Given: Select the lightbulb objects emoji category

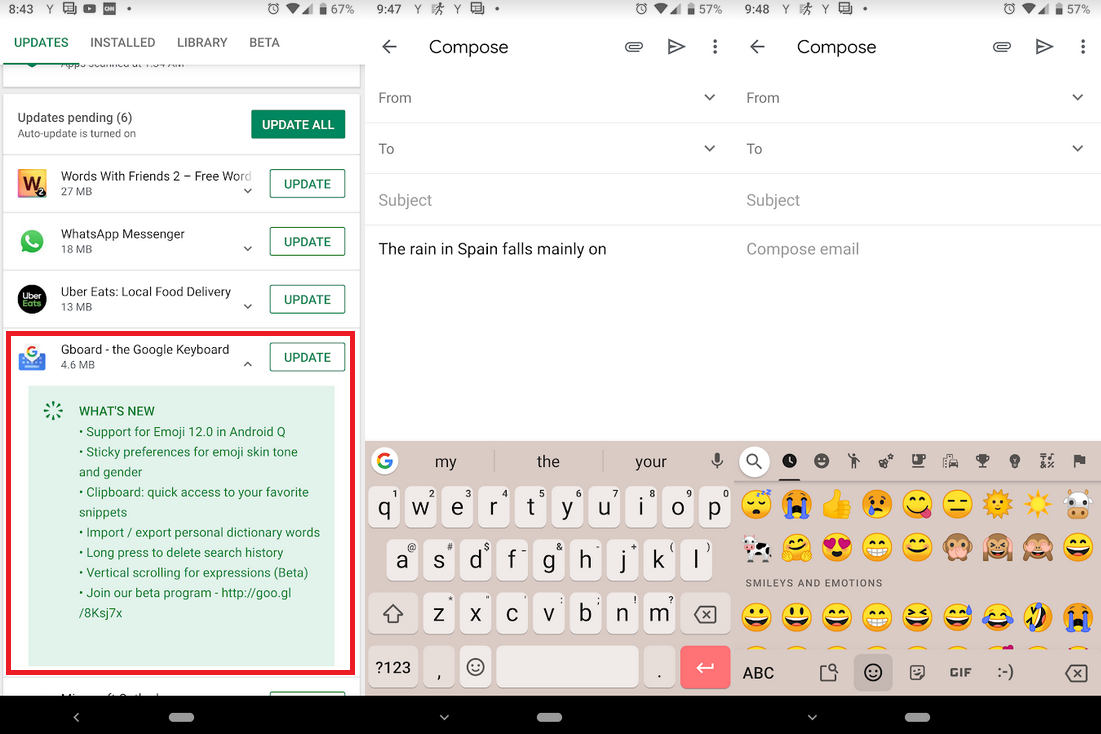Looking at the screenshot, I should [x=1015, y=461].
